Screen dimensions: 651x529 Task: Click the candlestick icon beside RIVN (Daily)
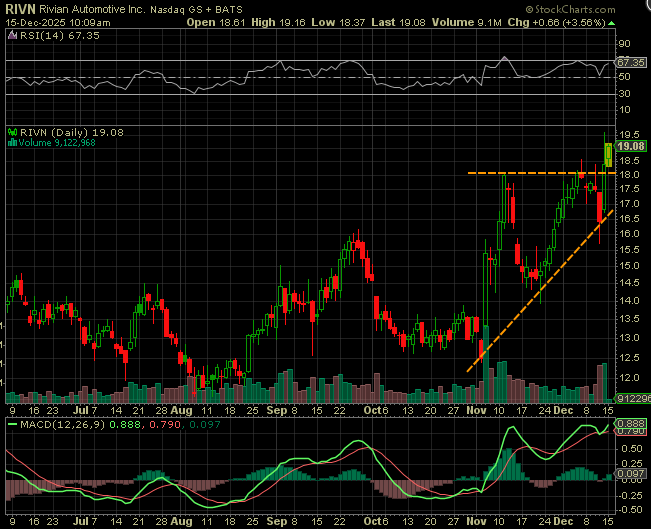(x=13, y=133)
